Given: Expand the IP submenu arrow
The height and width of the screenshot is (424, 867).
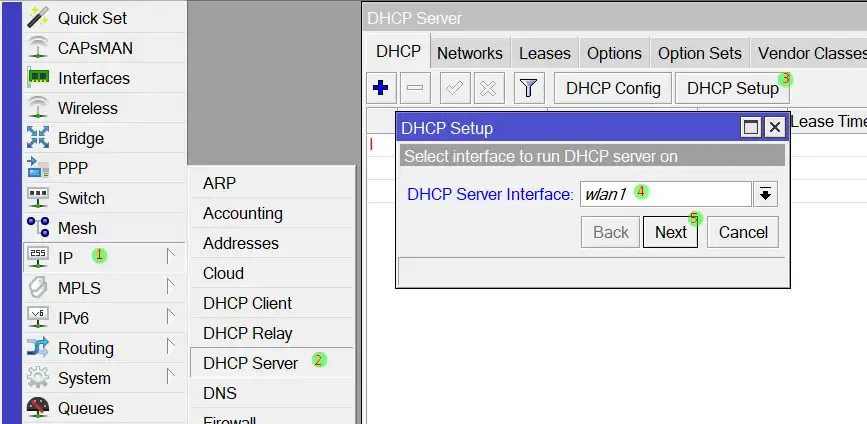Looking at the screenshot, I should click(x=171, y=257).
